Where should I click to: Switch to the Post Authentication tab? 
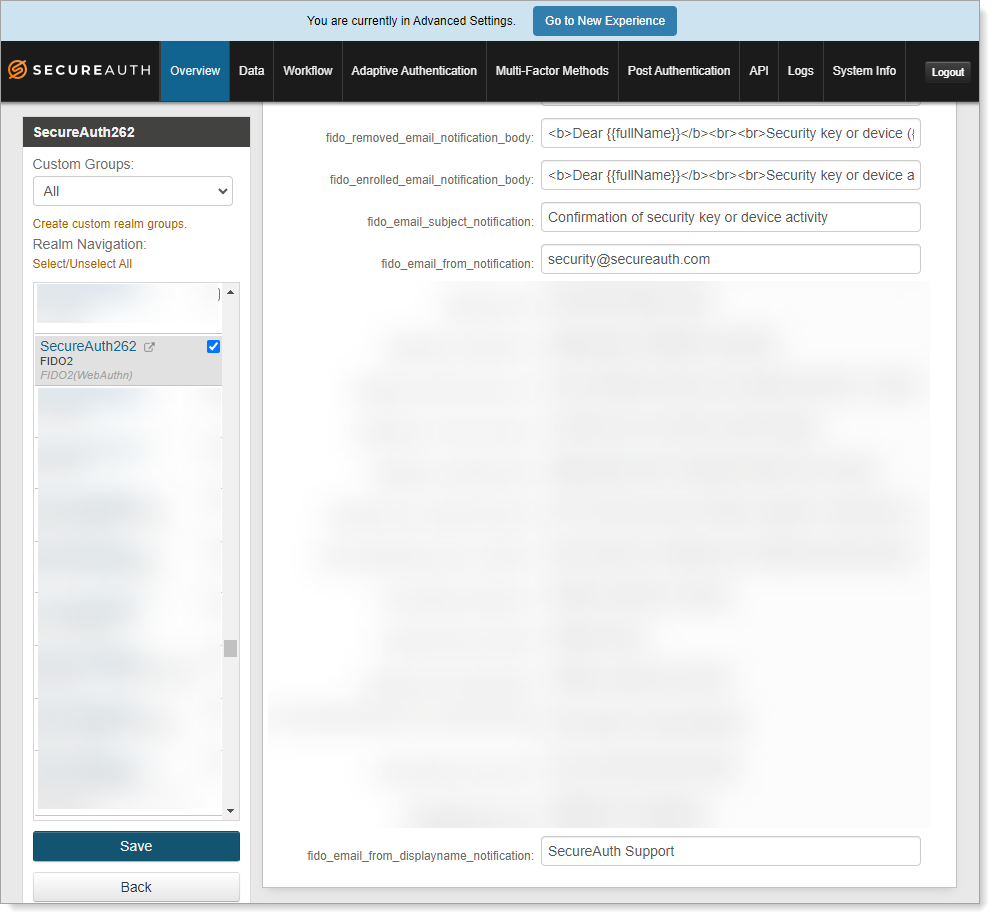(679, 70)
